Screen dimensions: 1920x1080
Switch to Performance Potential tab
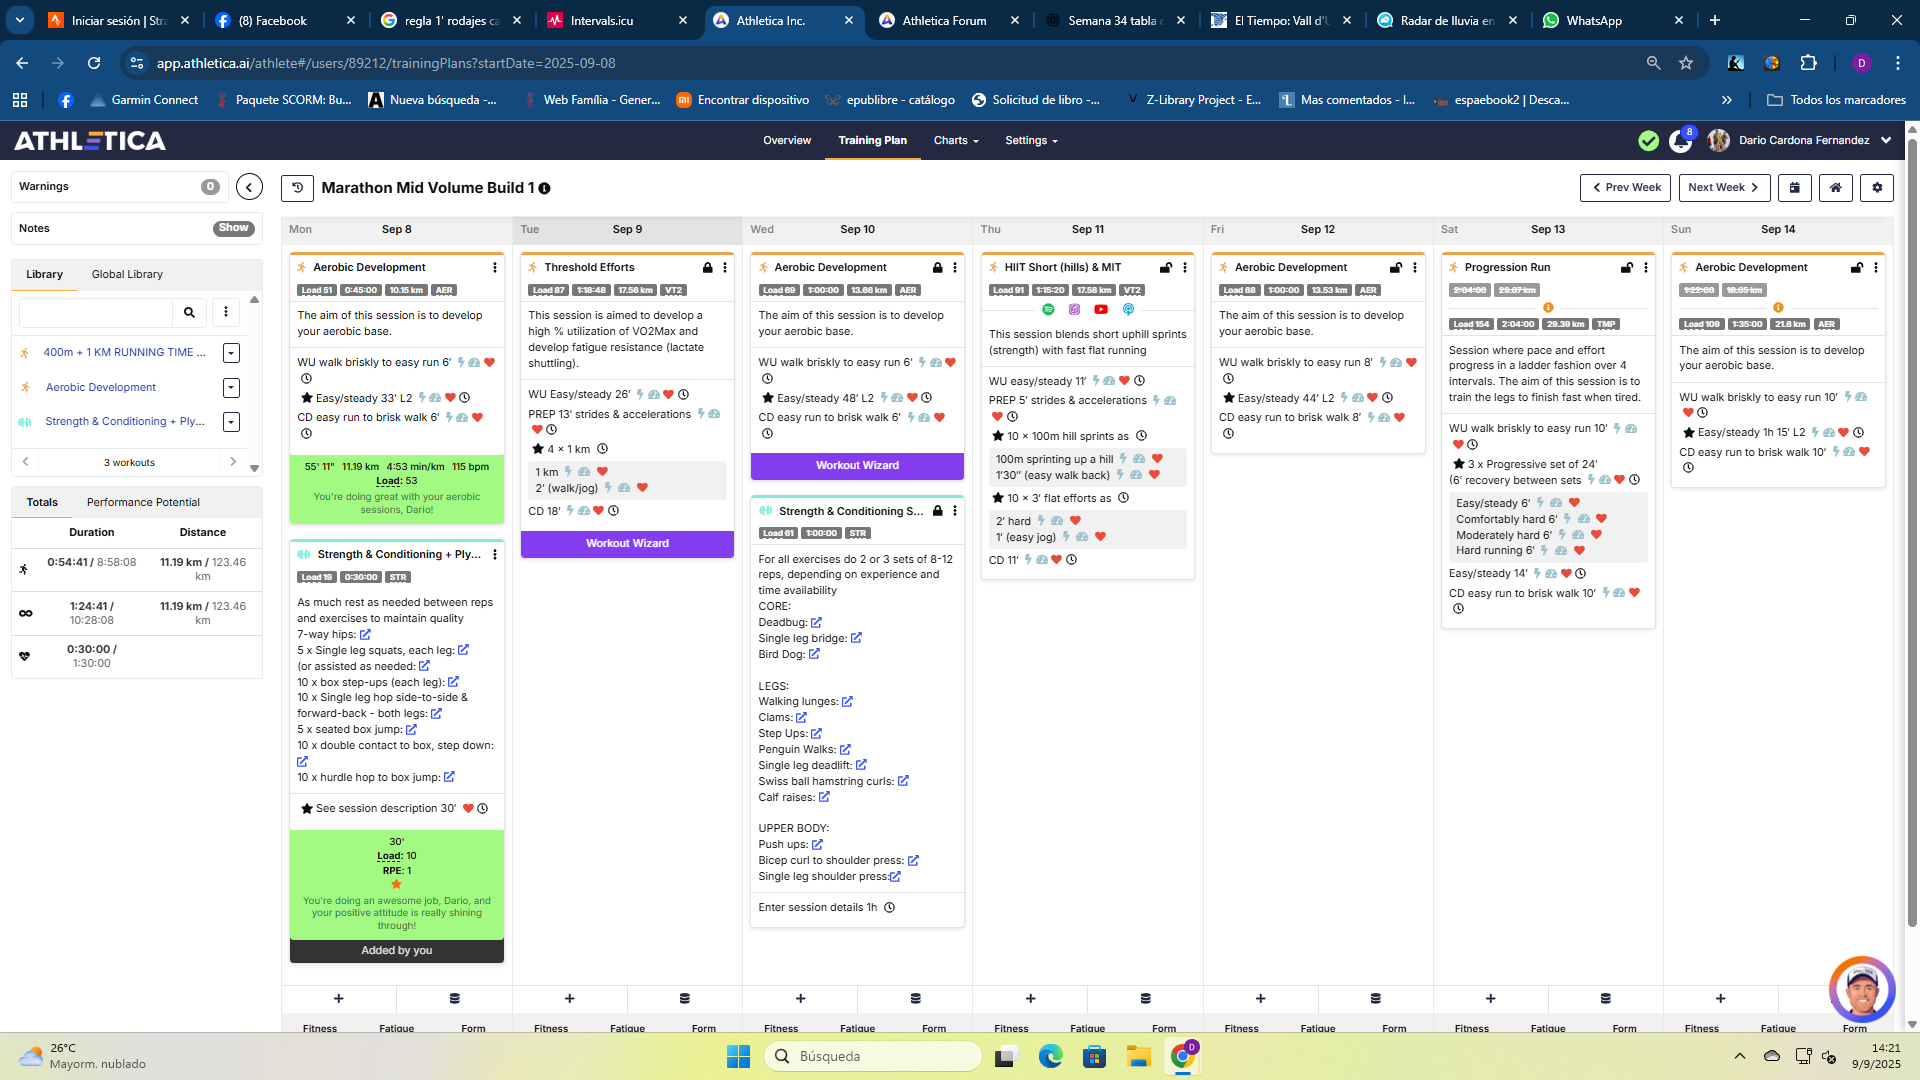tap(143, 502)
